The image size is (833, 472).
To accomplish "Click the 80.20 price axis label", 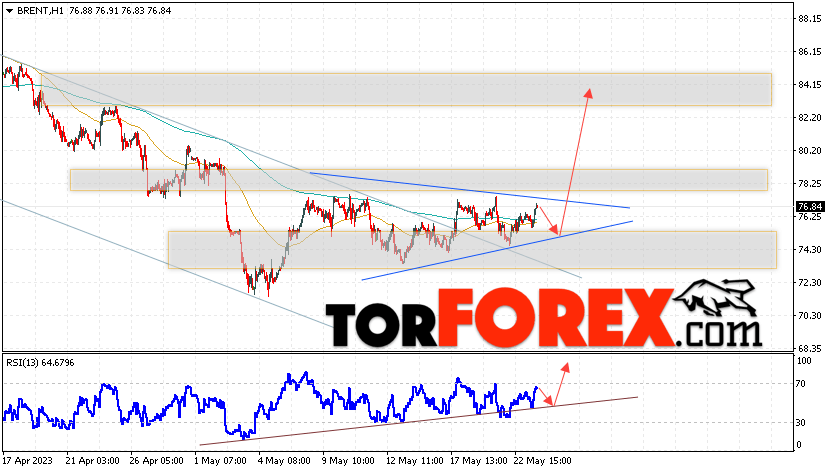I will point(810,151).
